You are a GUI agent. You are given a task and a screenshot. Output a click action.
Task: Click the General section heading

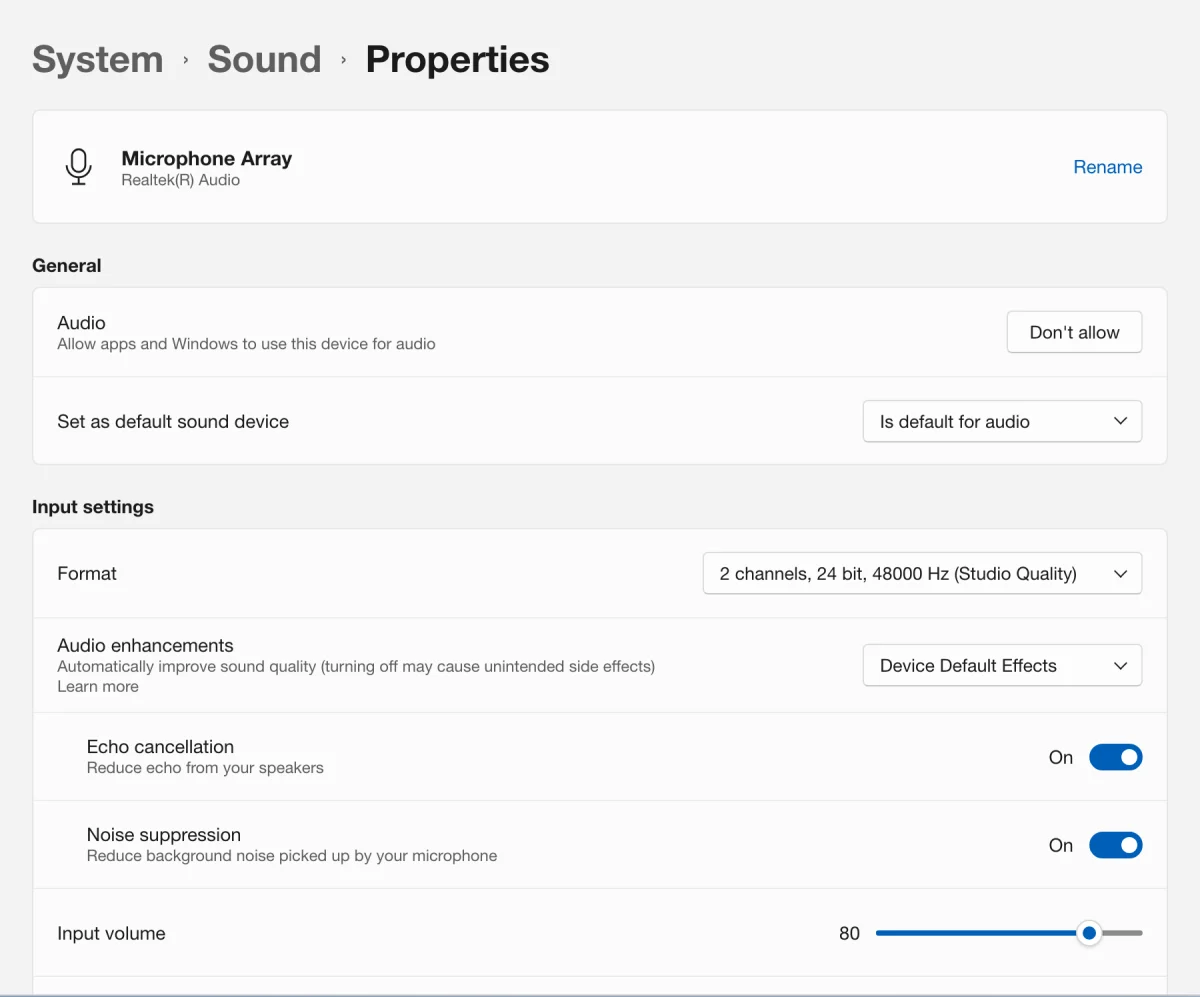(67, 265)
